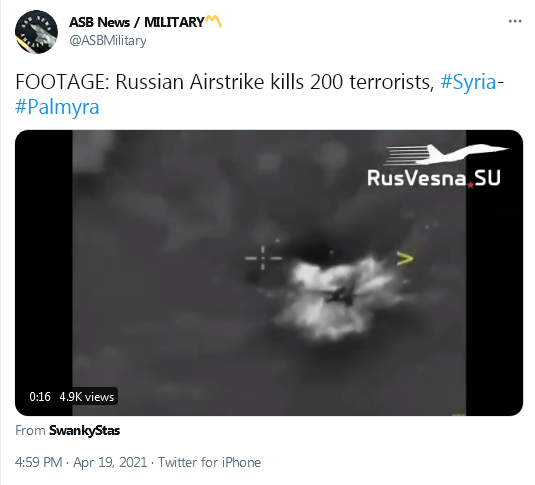
Task: Click the 4.9K views counter
Action: click(87, 397)
